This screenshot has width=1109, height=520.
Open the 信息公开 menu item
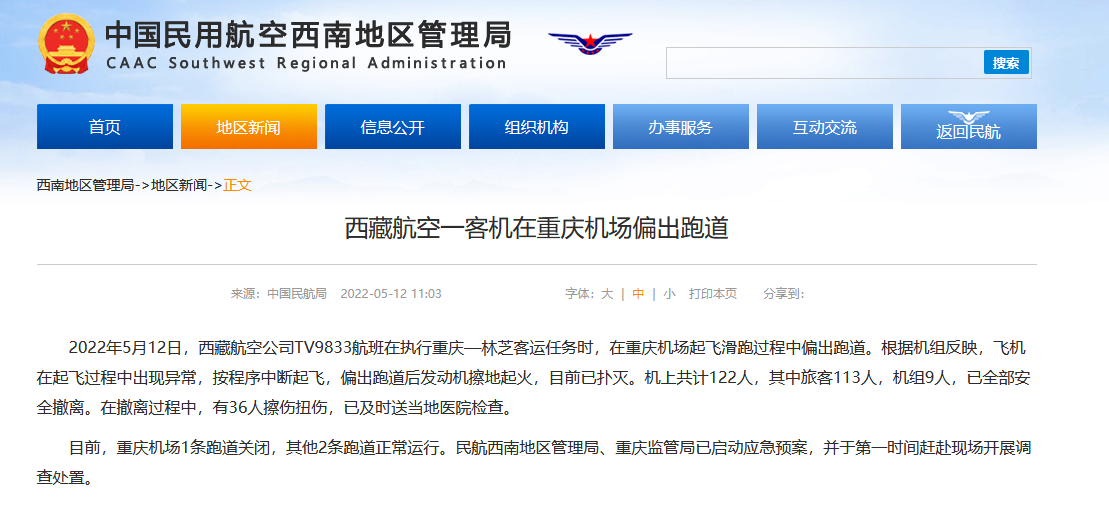point(393,127)
